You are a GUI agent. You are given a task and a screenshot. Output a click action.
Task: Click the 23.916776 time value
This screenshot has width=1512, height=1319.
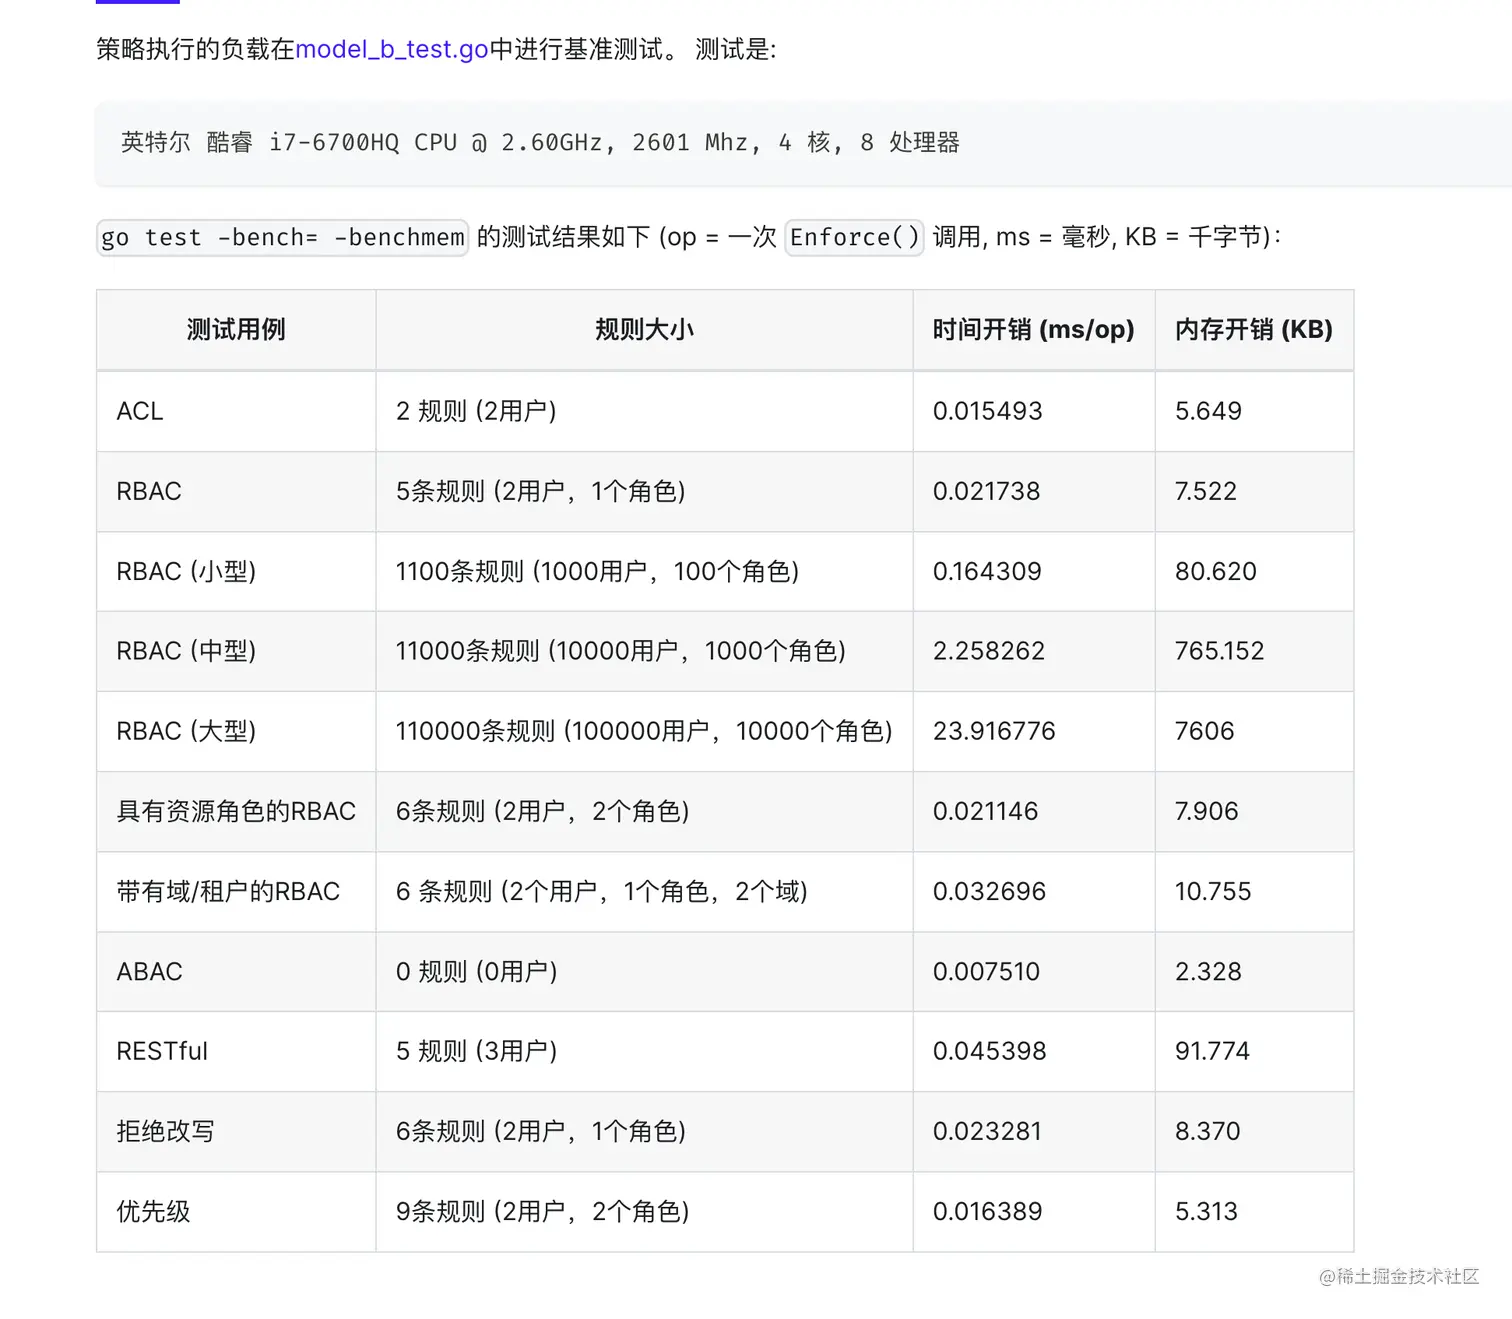[994, 731]
